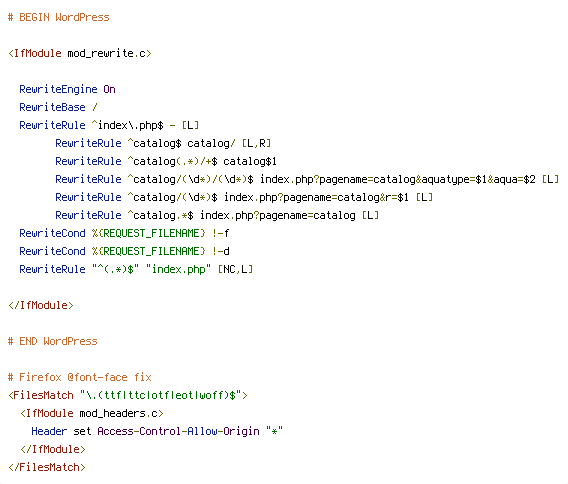Click the BEGIN WordPress comment line
The width and height of the screenshot is (568, 484).
tap(58, 17)
